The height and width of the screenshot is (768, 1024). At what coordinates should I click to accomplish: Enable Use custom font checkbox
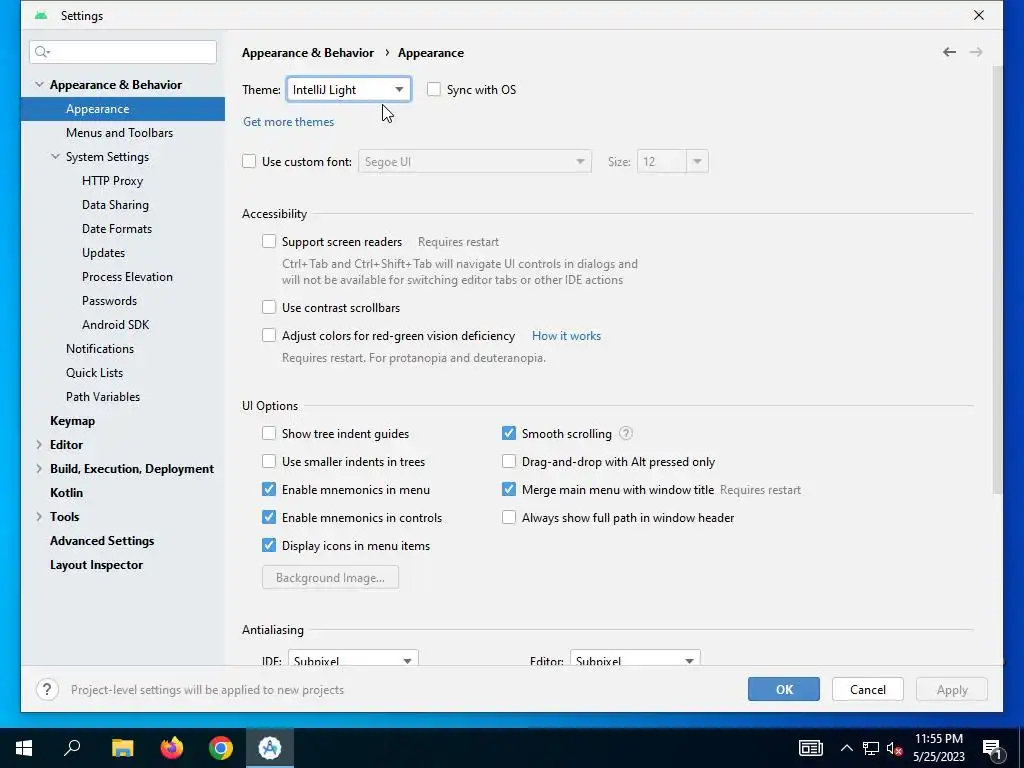tap(249, 161)
